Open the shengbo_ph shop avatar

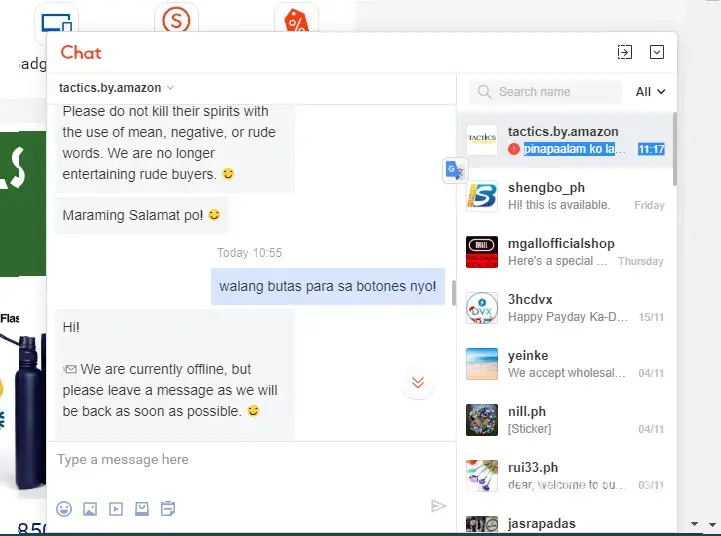pos(482,196)
